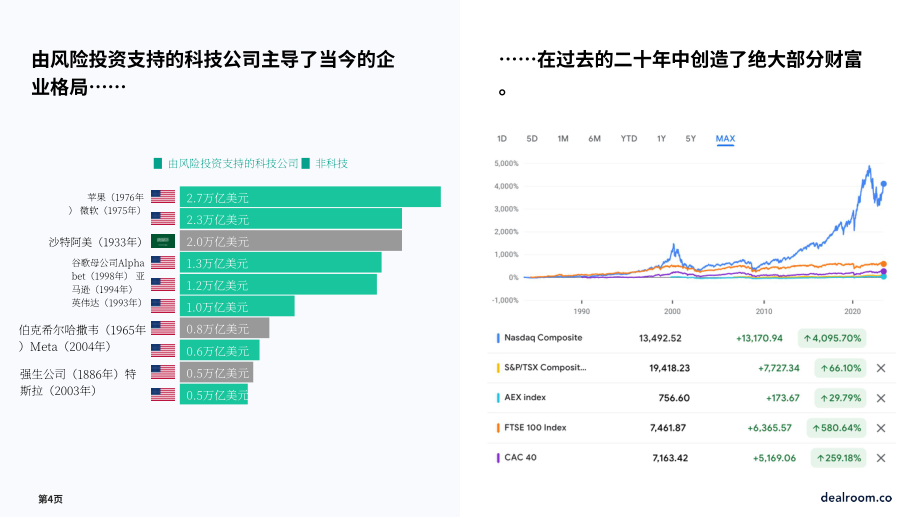Select the 5Y time range tab
Screen dimensions: 920x518
click(691, 138)
